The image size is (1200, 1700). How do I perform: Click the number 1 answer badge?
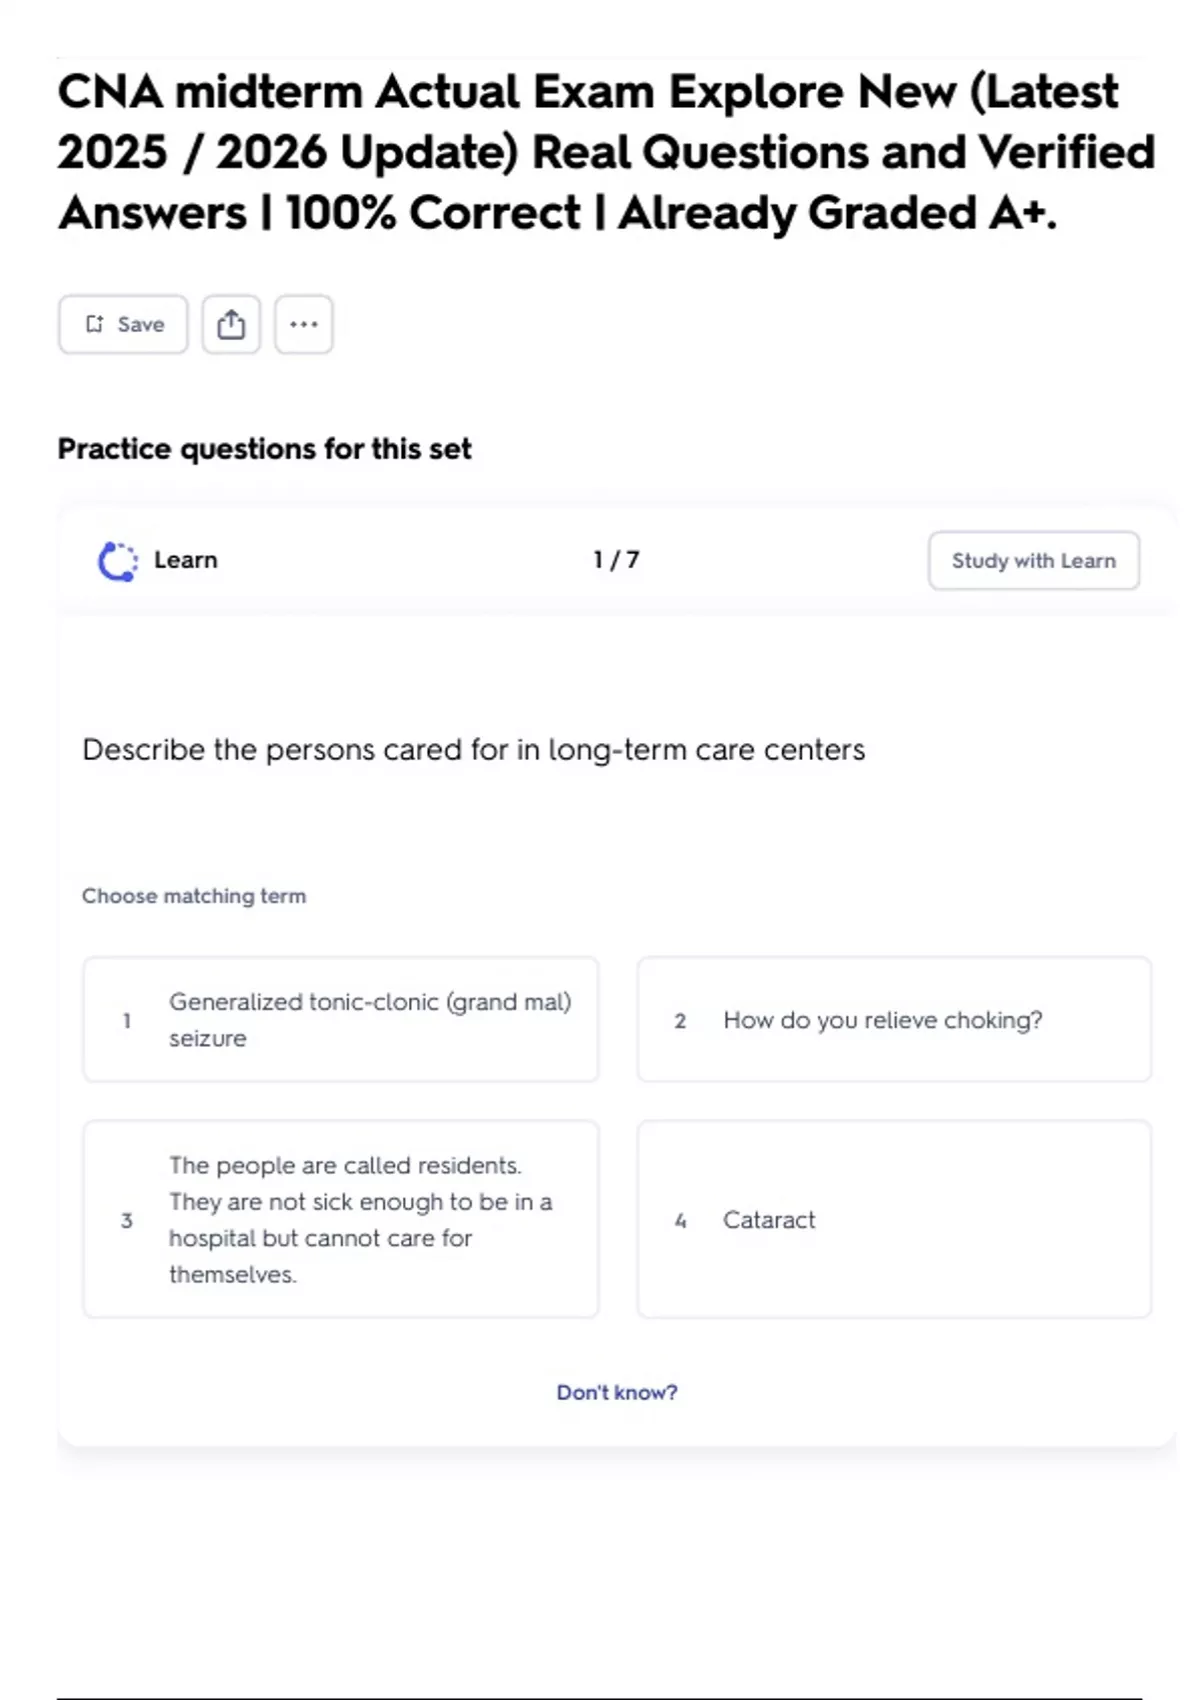click(x=127, y=1021)
